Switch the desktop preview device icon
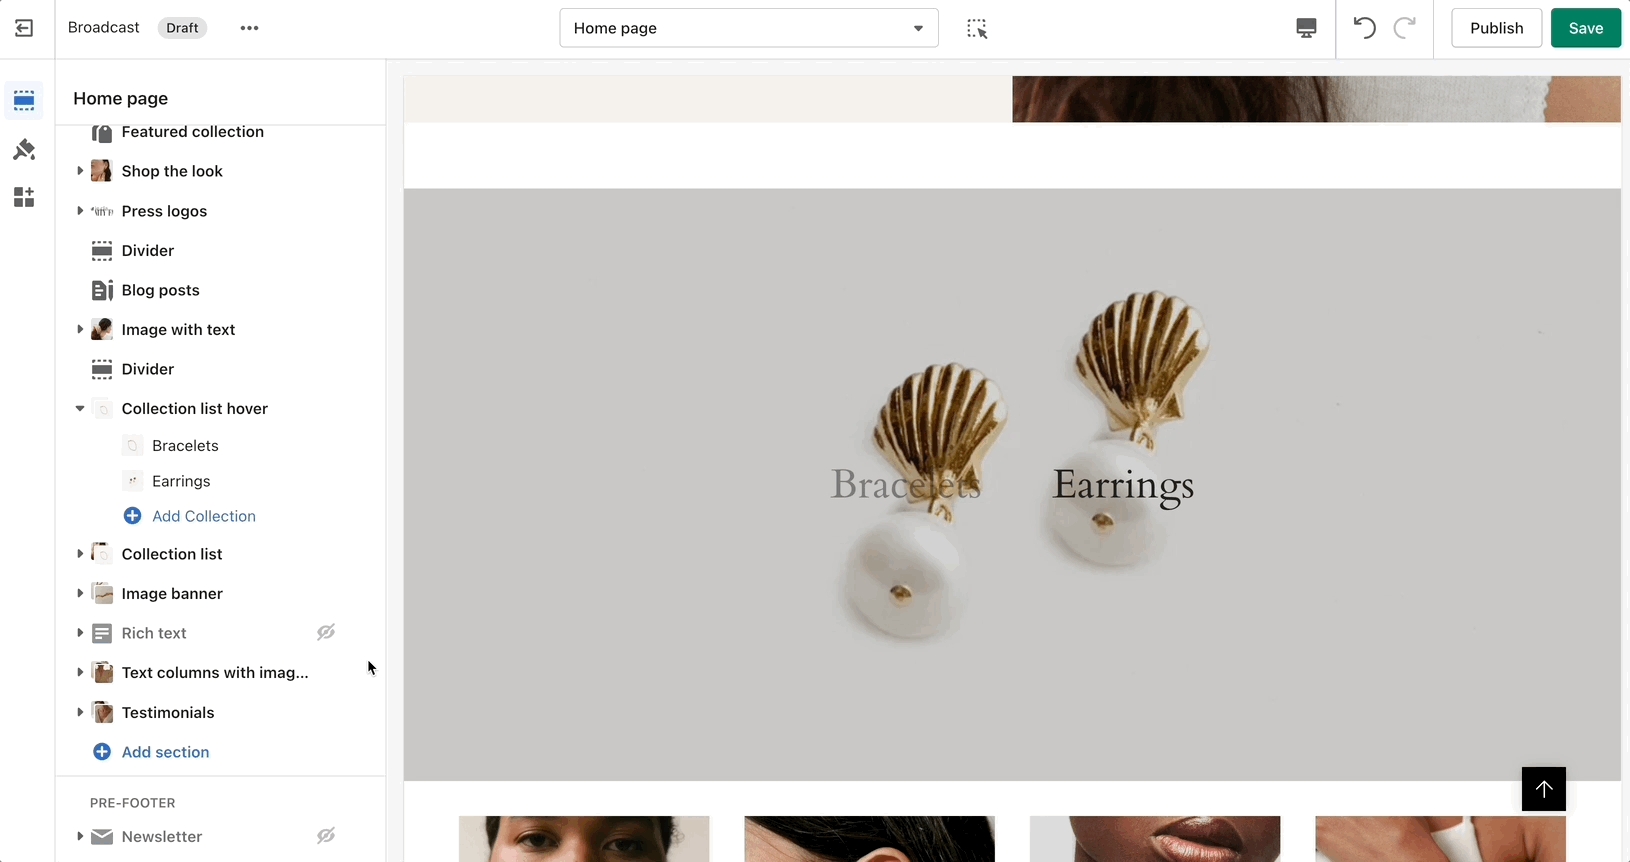This screenshot has height=862, width=1630. coord(1306,28)
